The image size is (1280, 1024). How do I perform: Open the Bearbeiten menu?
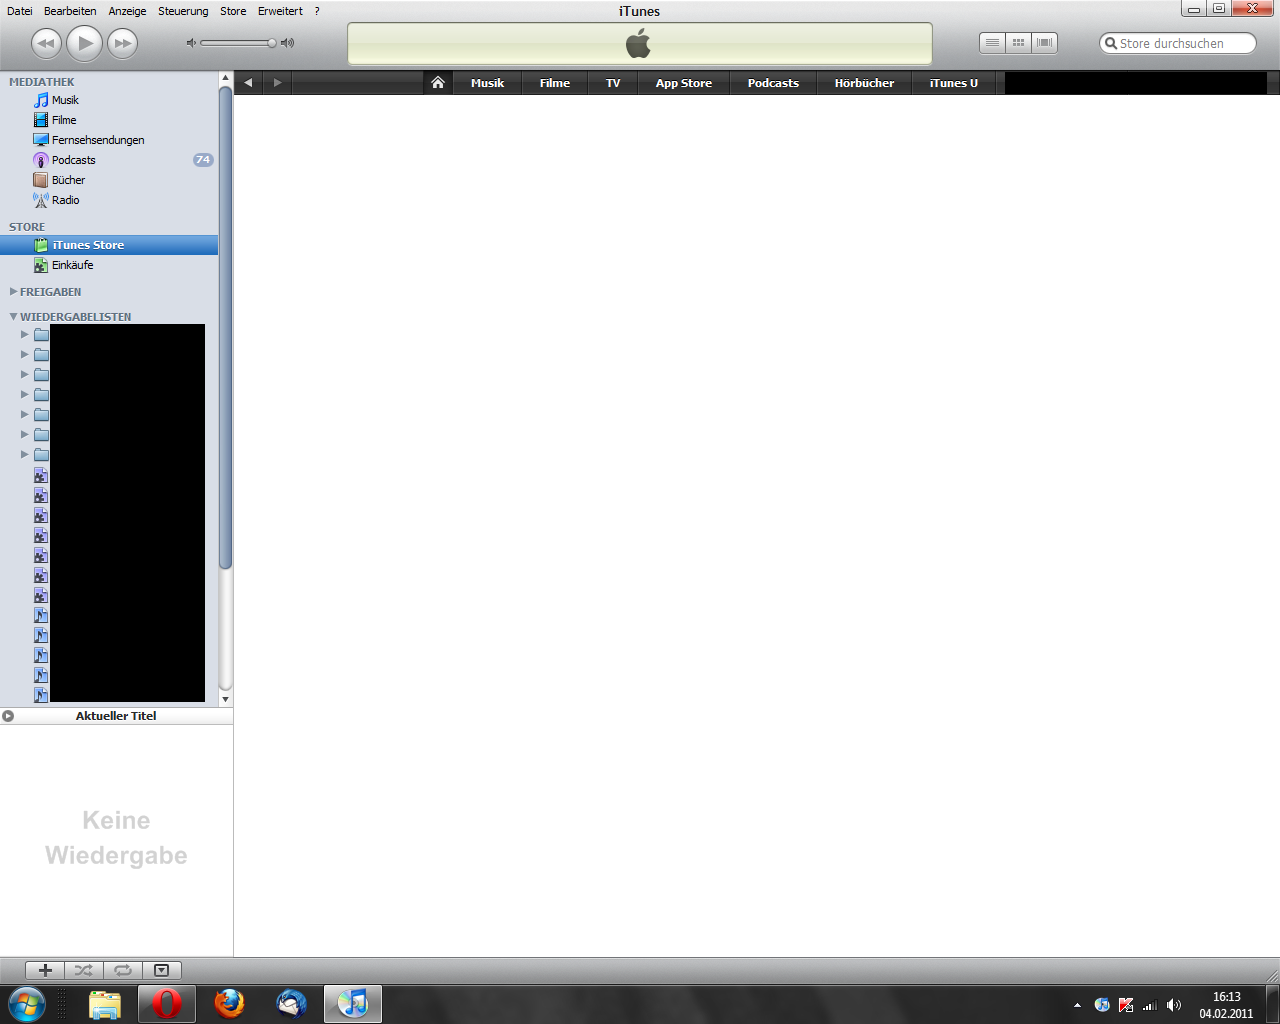tap(70, 11)
